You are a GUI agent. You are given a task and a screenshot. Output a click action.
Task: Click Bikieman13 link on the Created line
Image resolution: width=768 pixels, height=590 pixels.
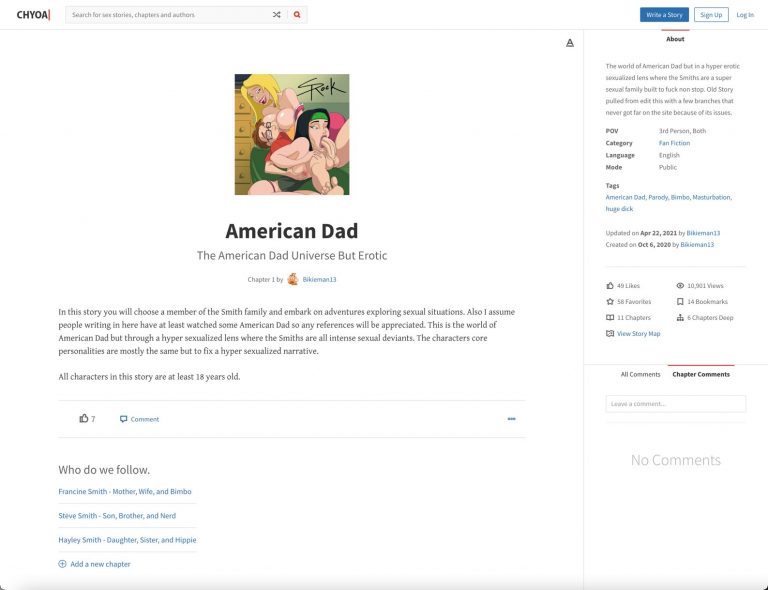tap(697, 245)
